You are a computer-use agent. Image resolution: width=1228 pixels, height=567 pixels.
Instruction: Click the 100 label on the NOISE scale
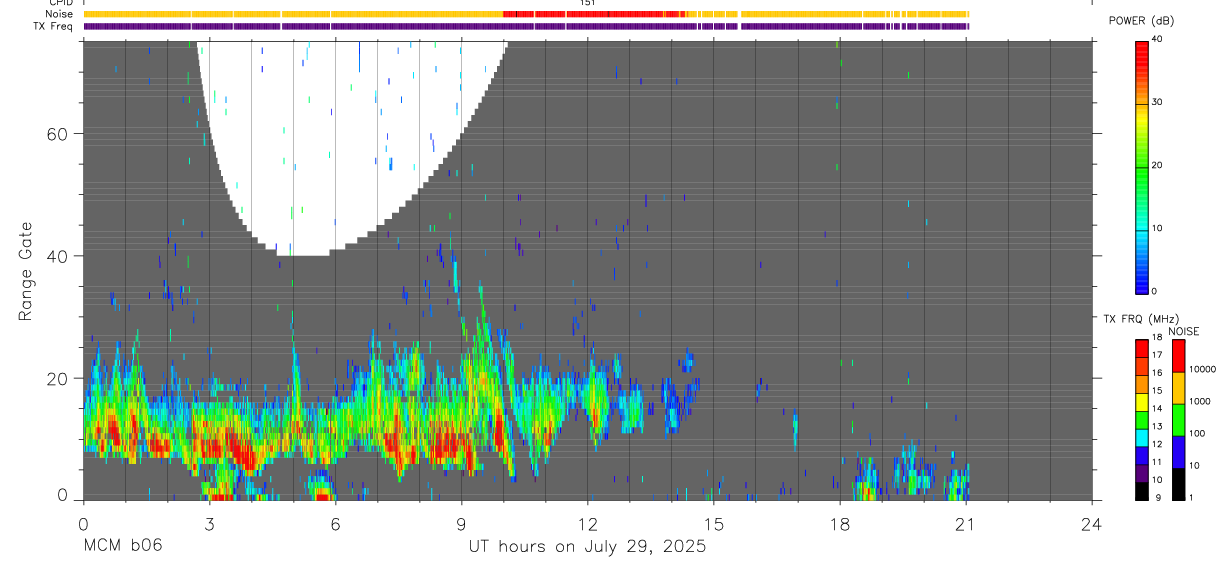1197,433
